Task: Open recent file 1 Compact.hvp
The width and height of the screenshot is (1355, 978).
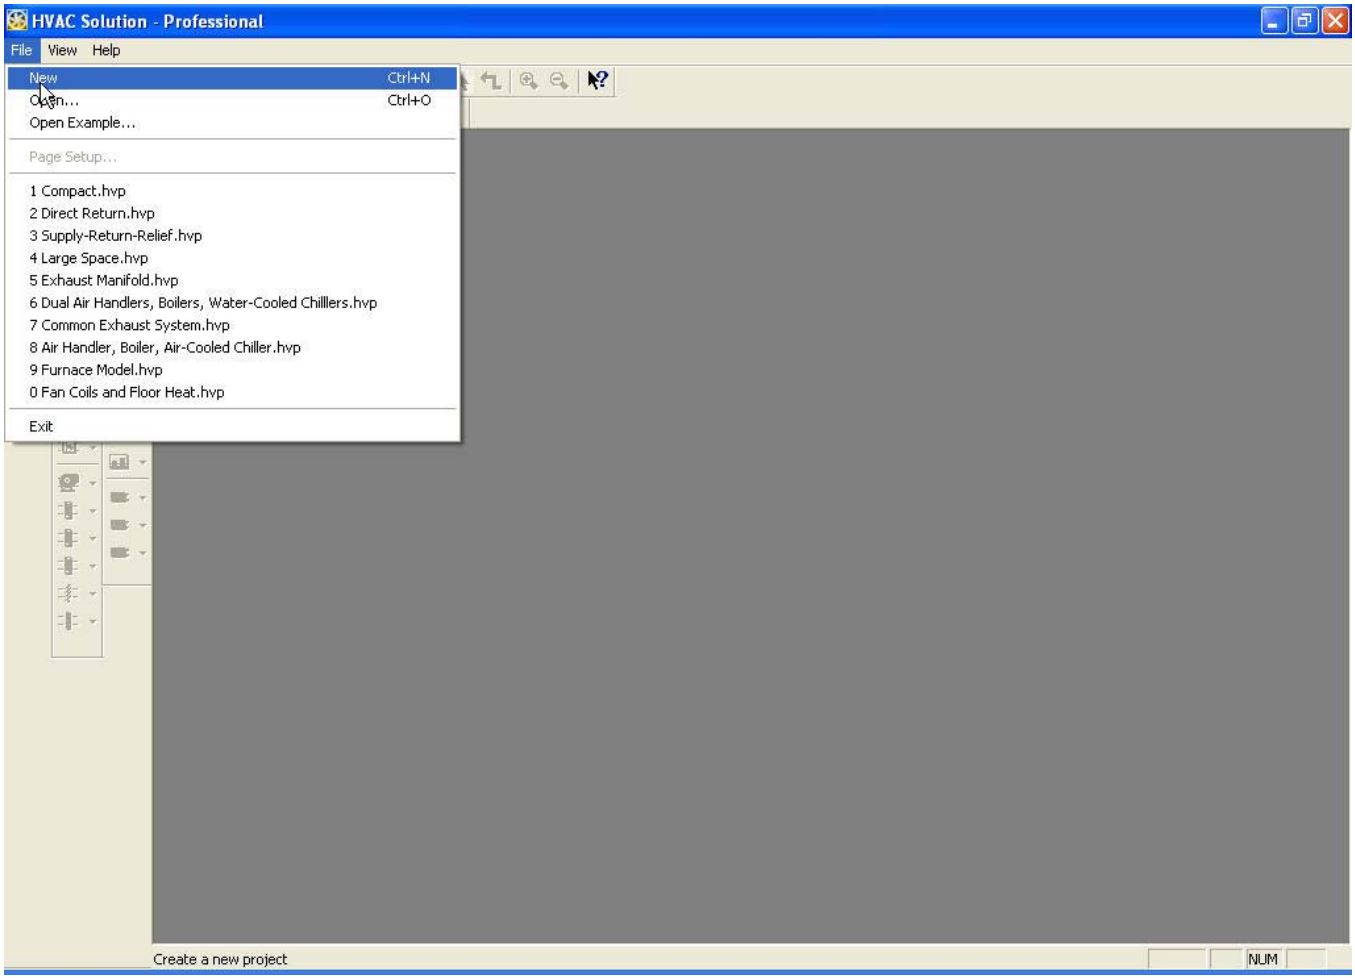Action: [77, 191]
